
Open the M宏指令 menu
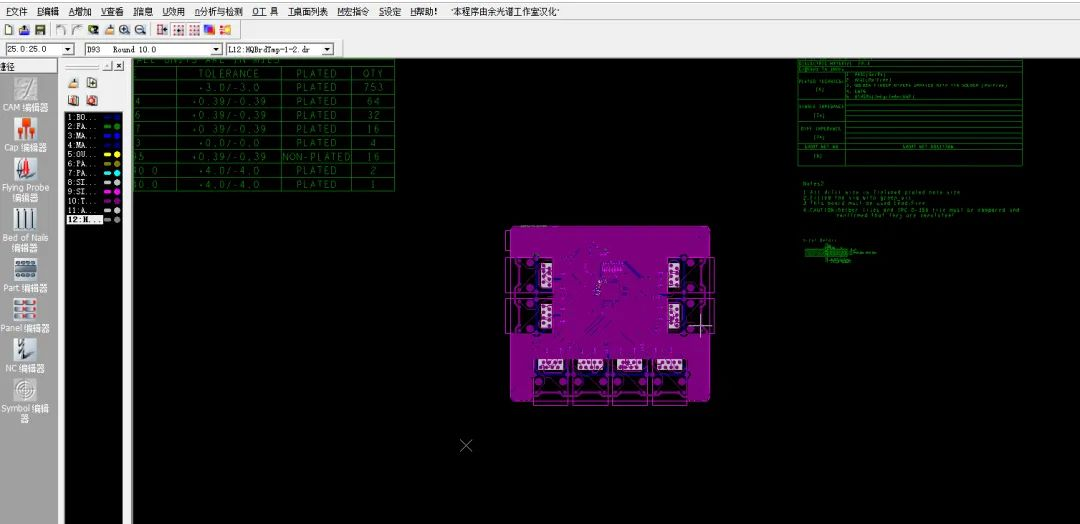click(353, 12)
